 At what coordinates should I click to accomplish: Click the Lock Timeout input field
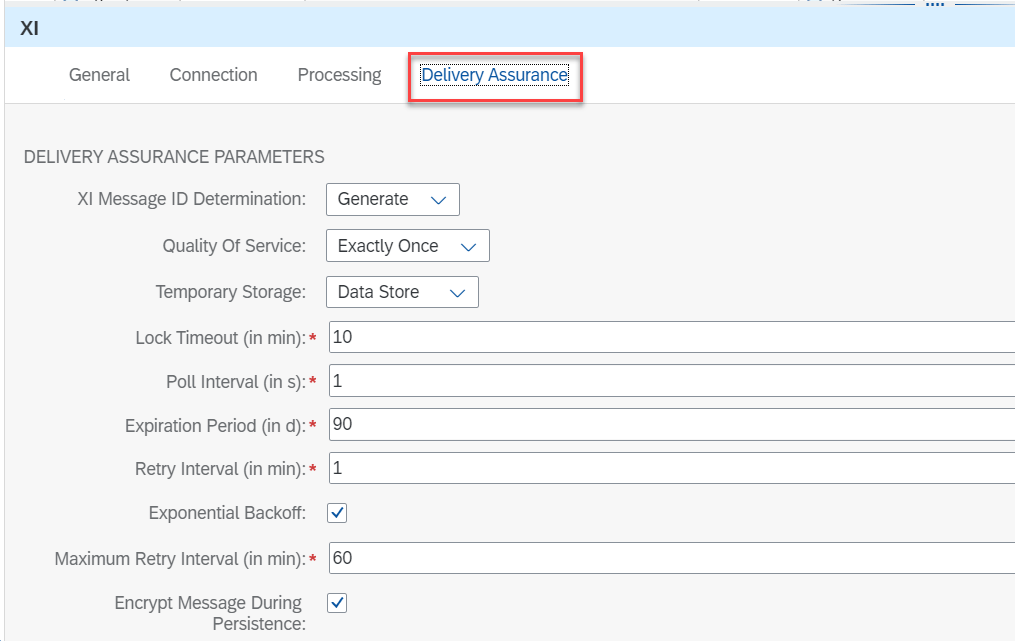point(670,337)
